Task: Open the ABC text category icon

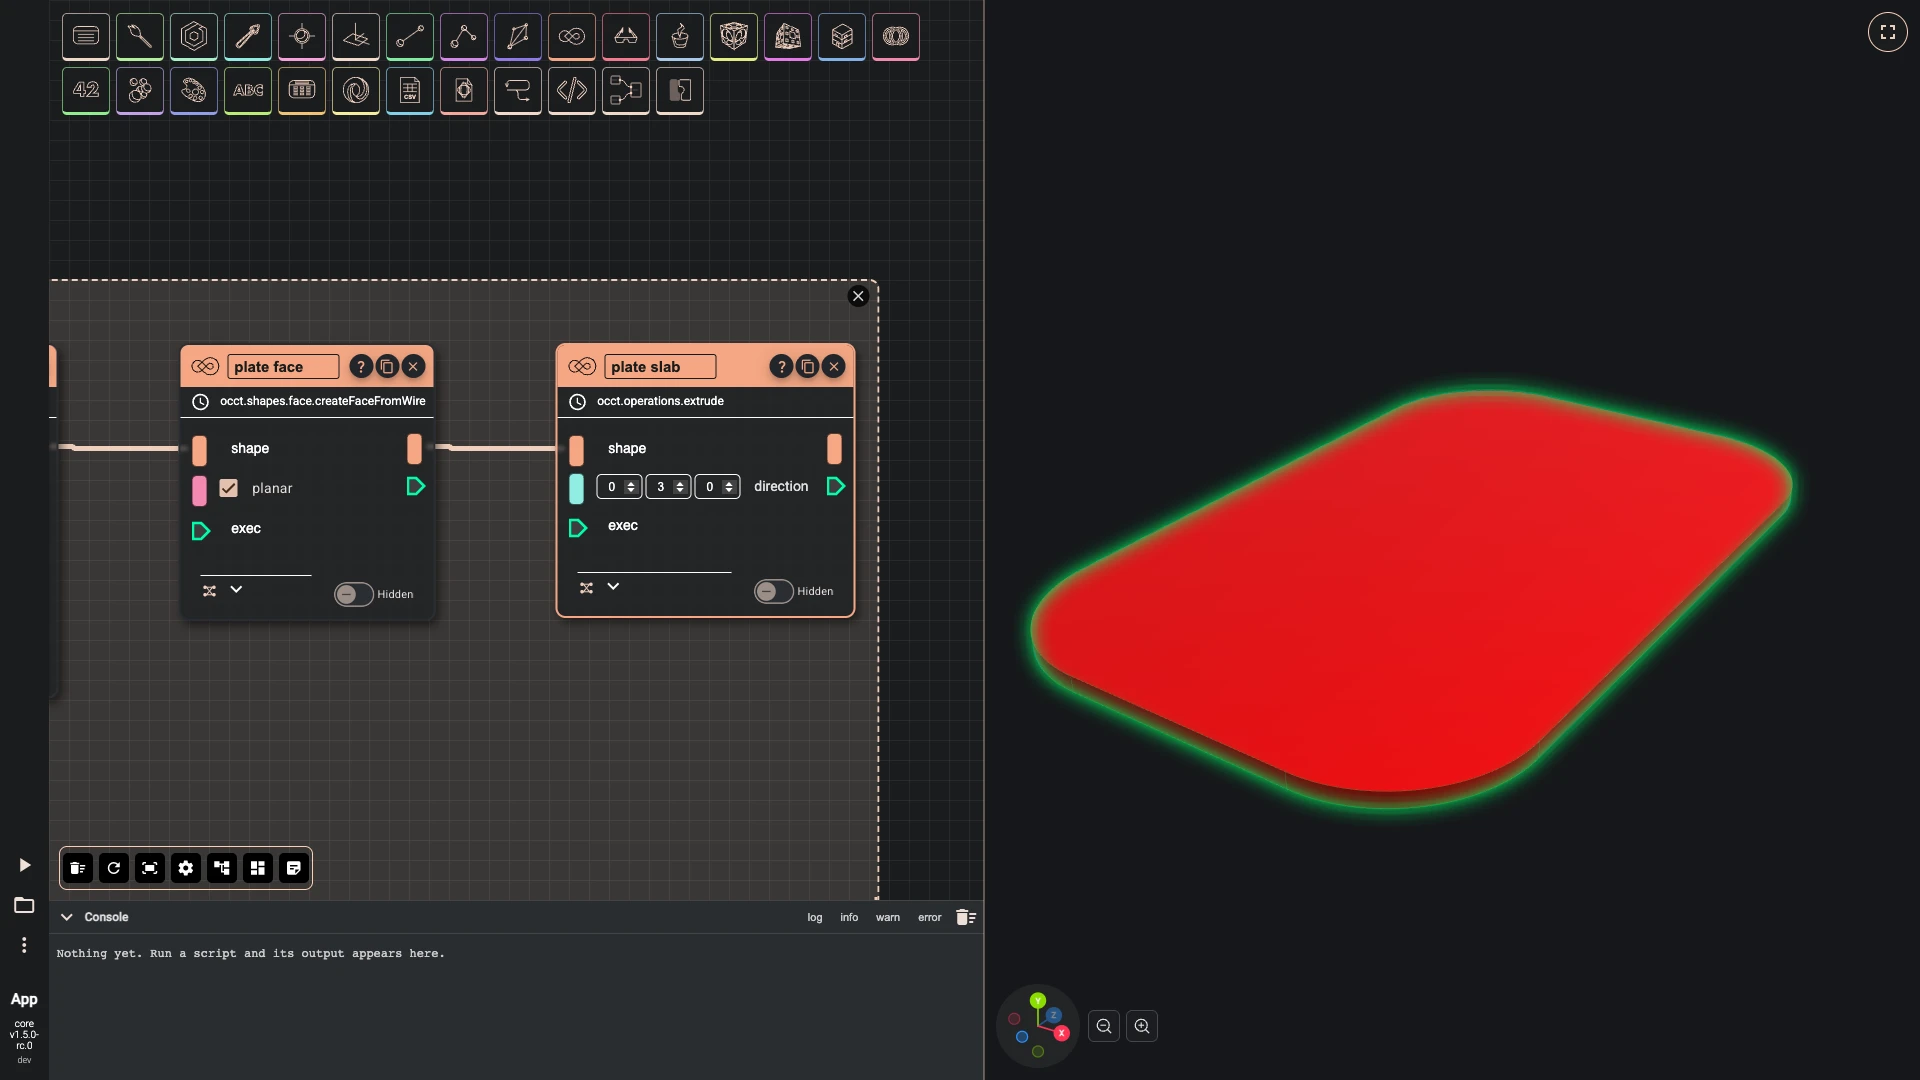Action: pyautogui.click(x=248, y=90)
